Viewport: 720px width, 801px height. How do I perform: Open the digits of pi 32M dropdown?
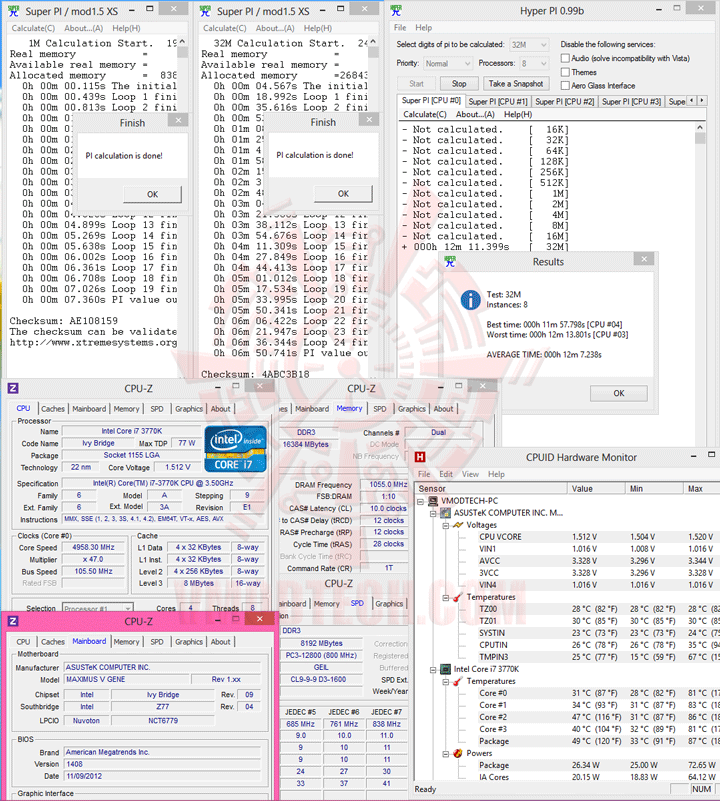[x=529, y=45]
